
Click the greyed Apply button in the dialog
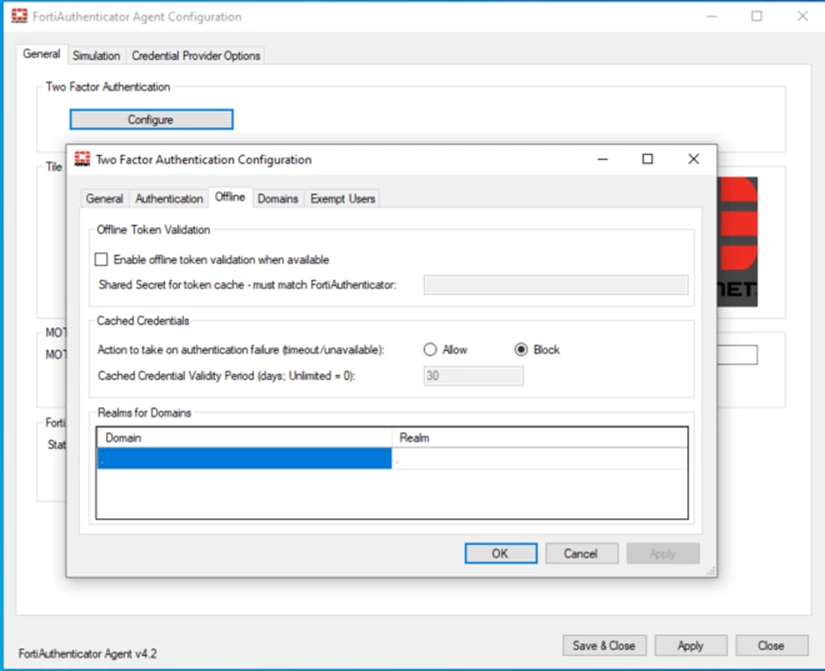(662, 553)
